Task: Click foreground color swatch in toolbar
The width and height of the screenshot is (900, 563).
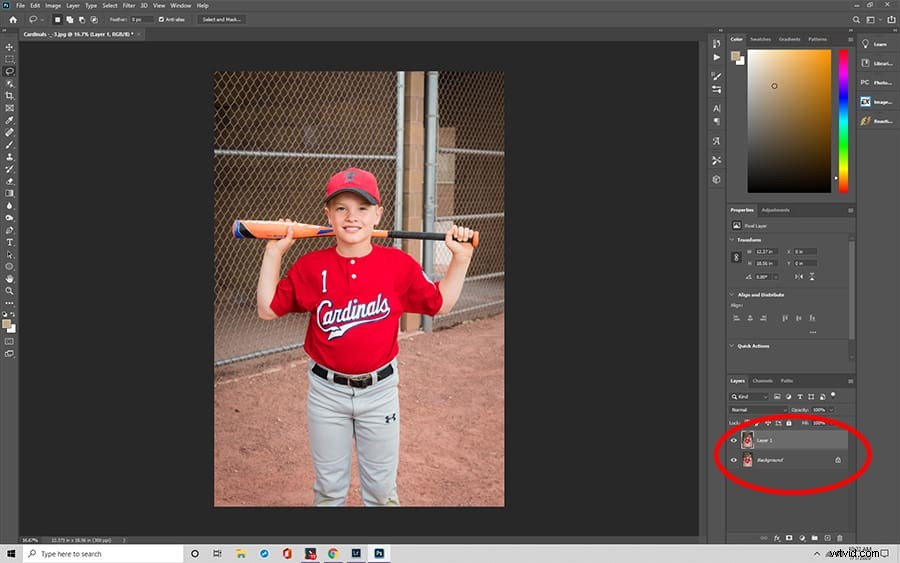Action: (x=6, y=324)
